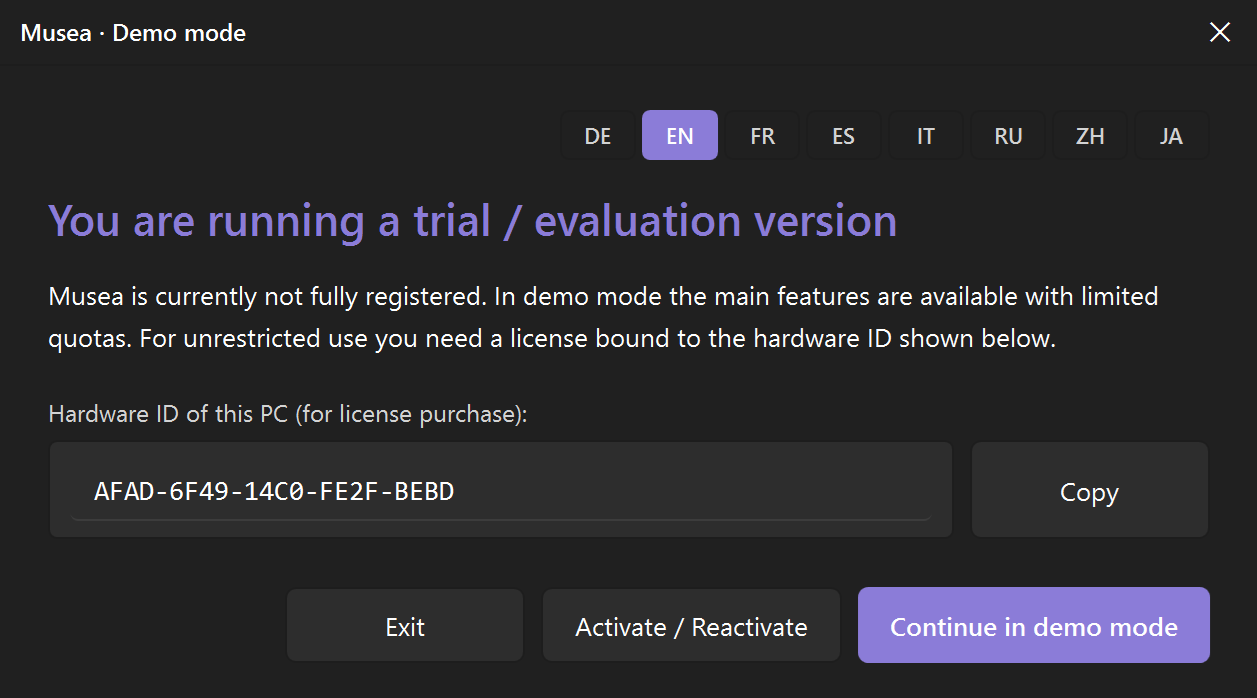Select the EN language button

[x=680, y=135]
